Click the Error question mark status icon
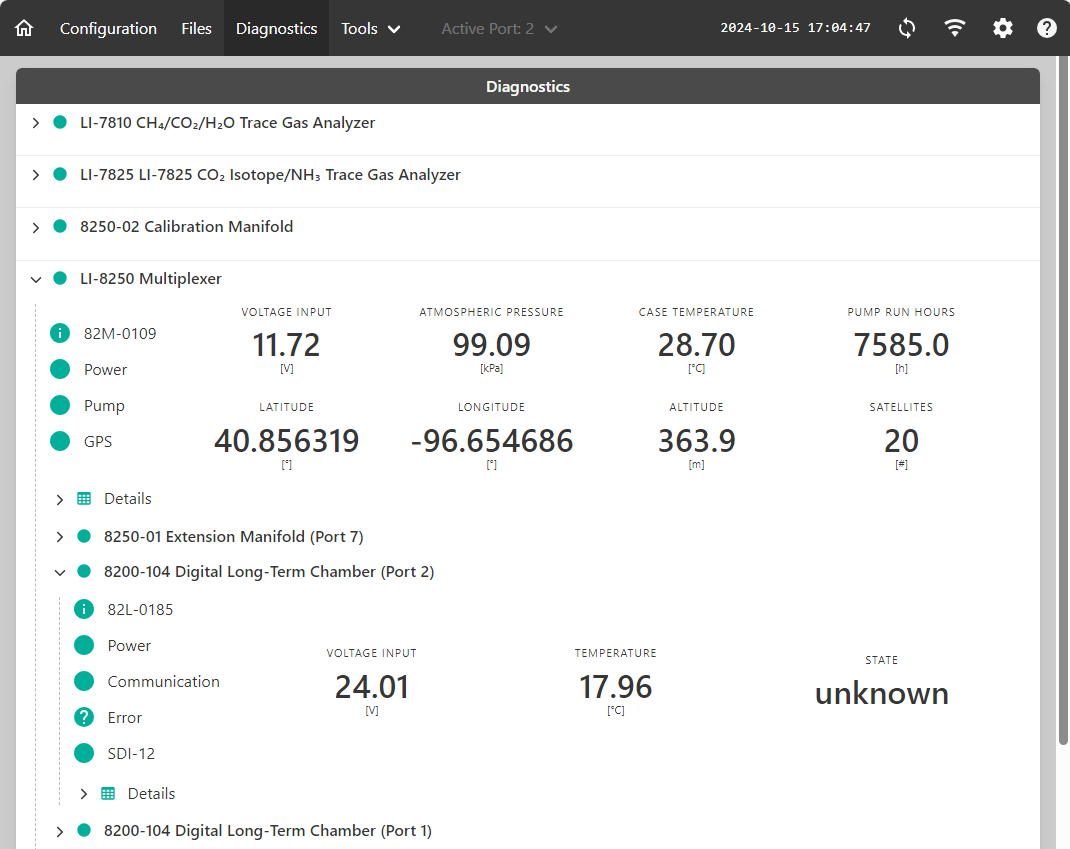 pyautogui.click(x=84, y=717)
